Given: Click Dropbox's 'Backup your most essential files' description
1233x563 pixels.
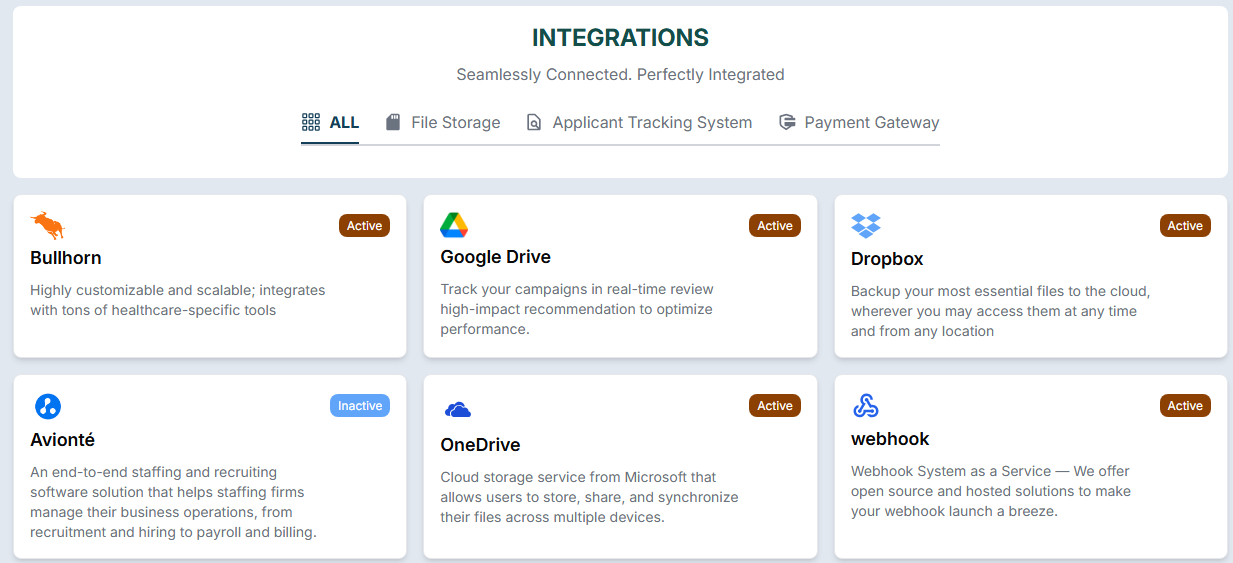Looking at the screenshot, I should pyautogui.click(x=1000, y=311).
